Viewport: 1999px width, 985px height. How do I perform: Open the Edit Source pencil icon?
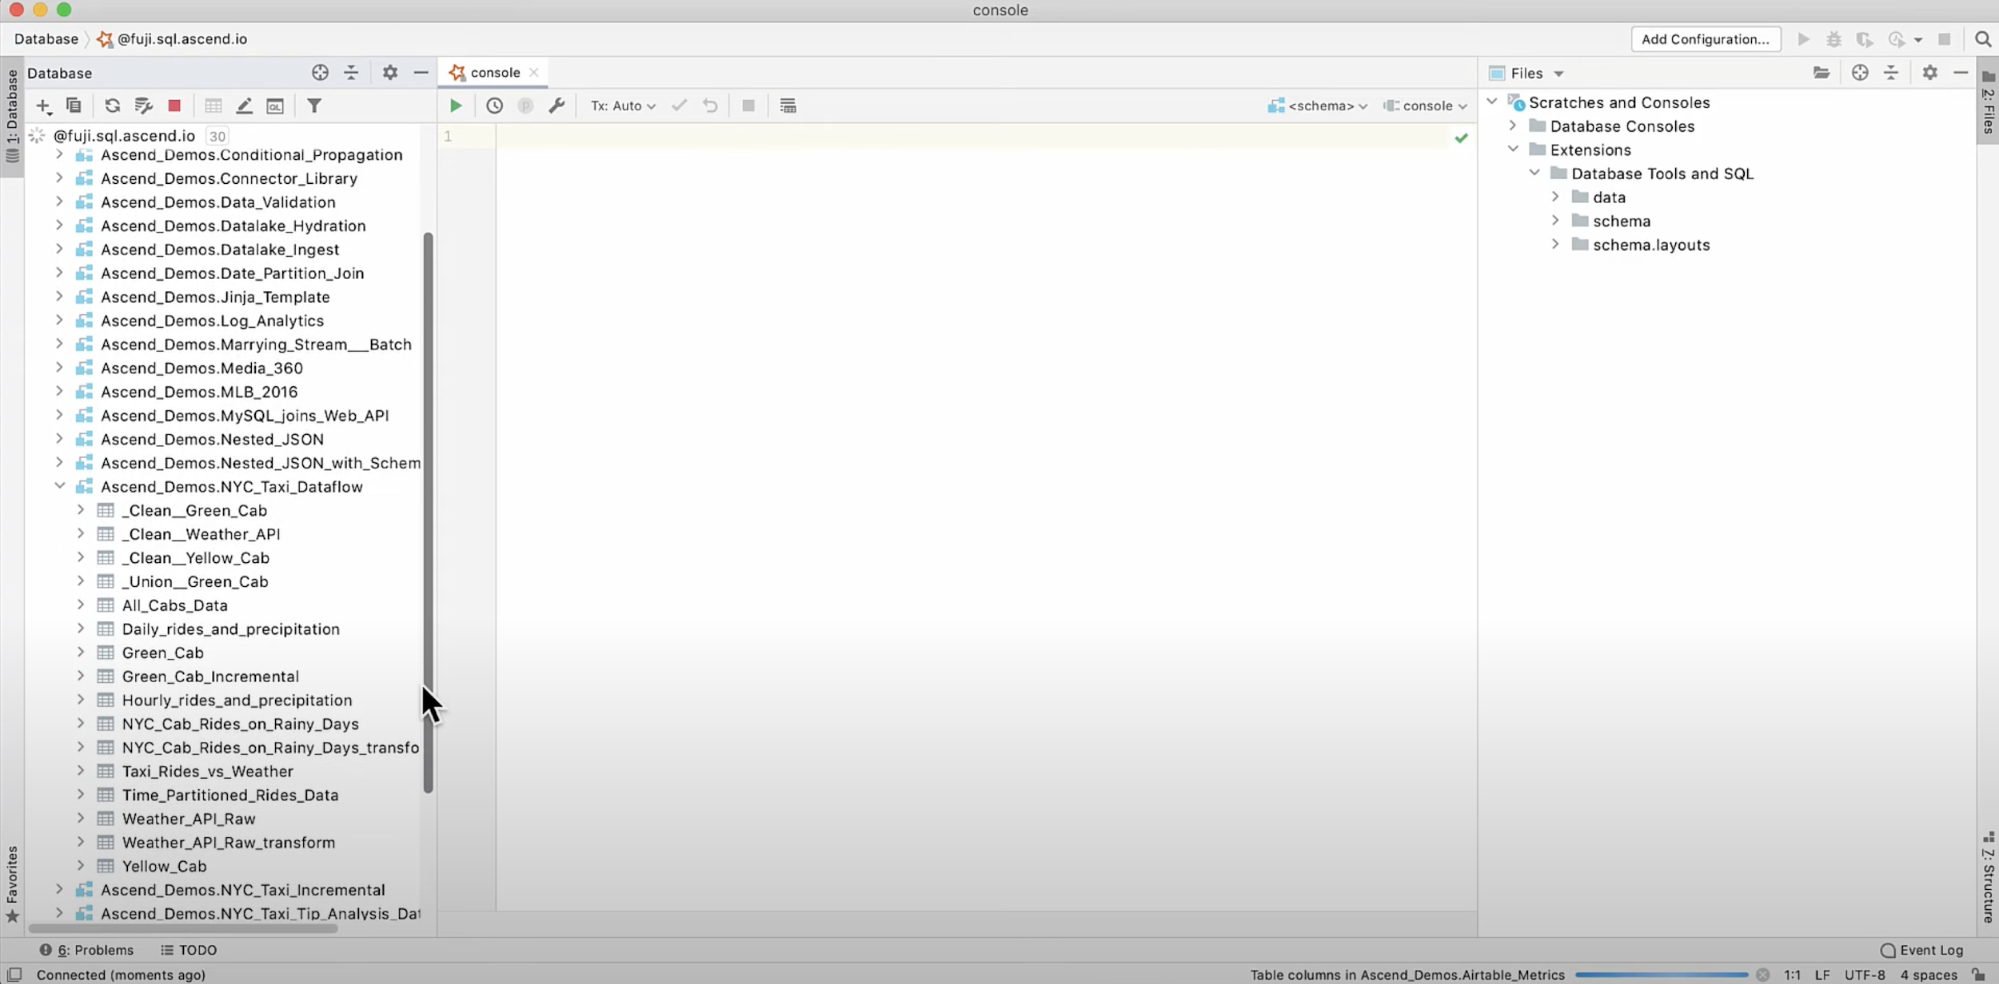click(244, 106)
